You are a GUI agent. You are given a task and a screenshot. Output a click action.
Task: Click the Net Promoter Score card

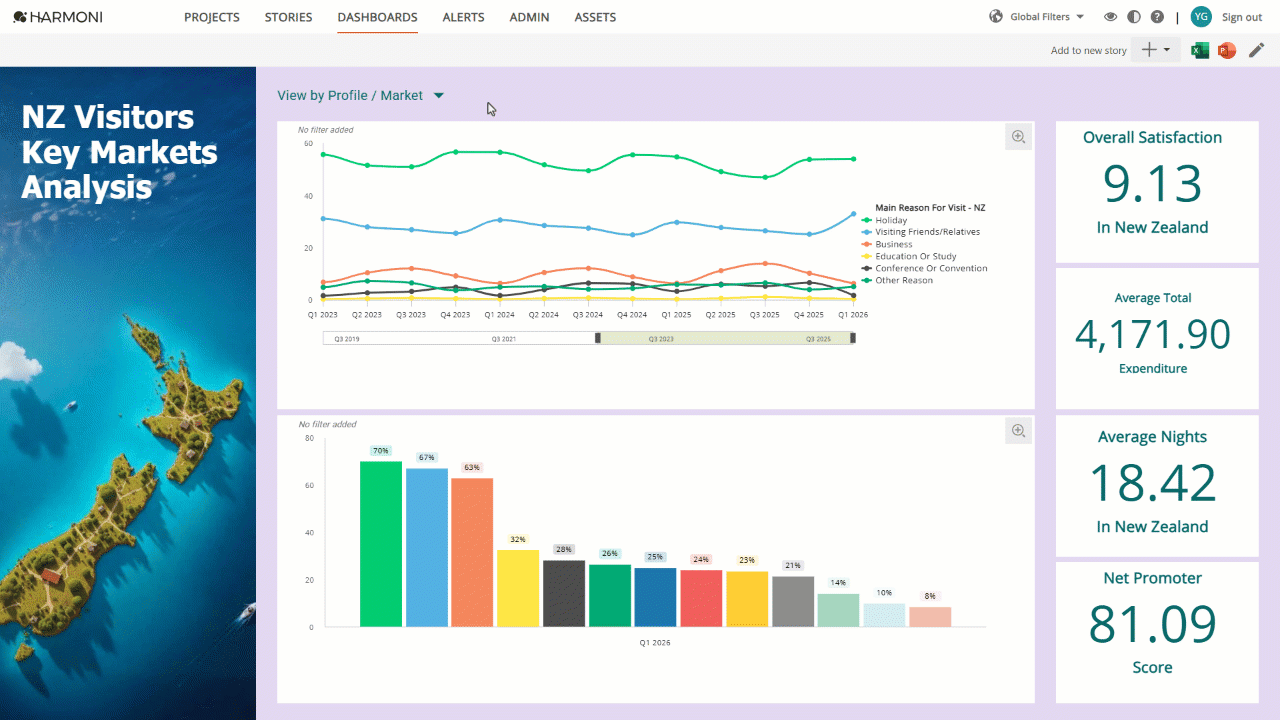pyautogui.click(x=1157, y=632)
